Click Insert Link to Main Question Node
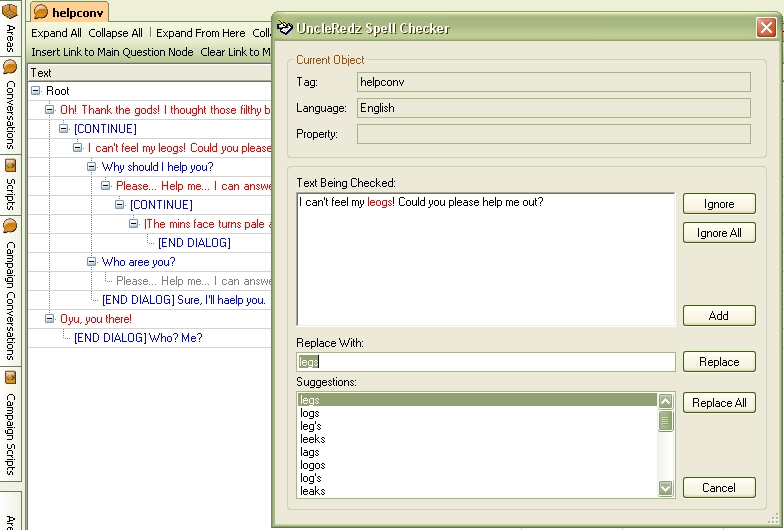Viewport: 784px width, 530px height. click(112, 52)
